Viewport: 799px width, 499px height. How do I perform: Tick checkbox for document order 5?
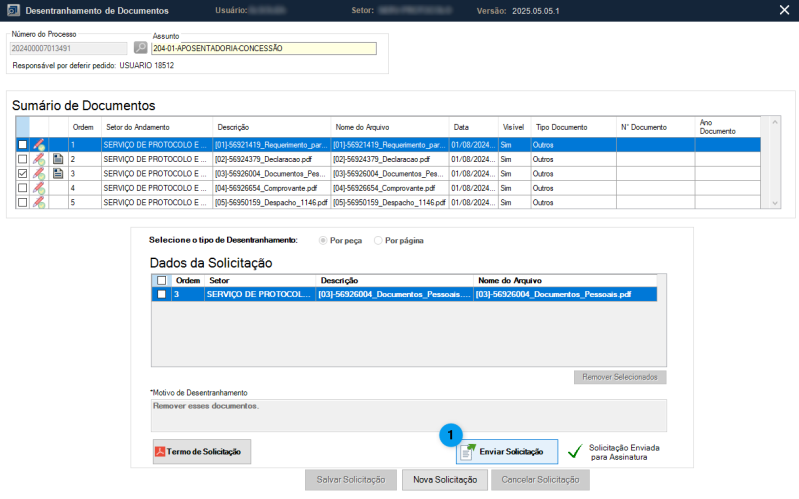point(22,202)
